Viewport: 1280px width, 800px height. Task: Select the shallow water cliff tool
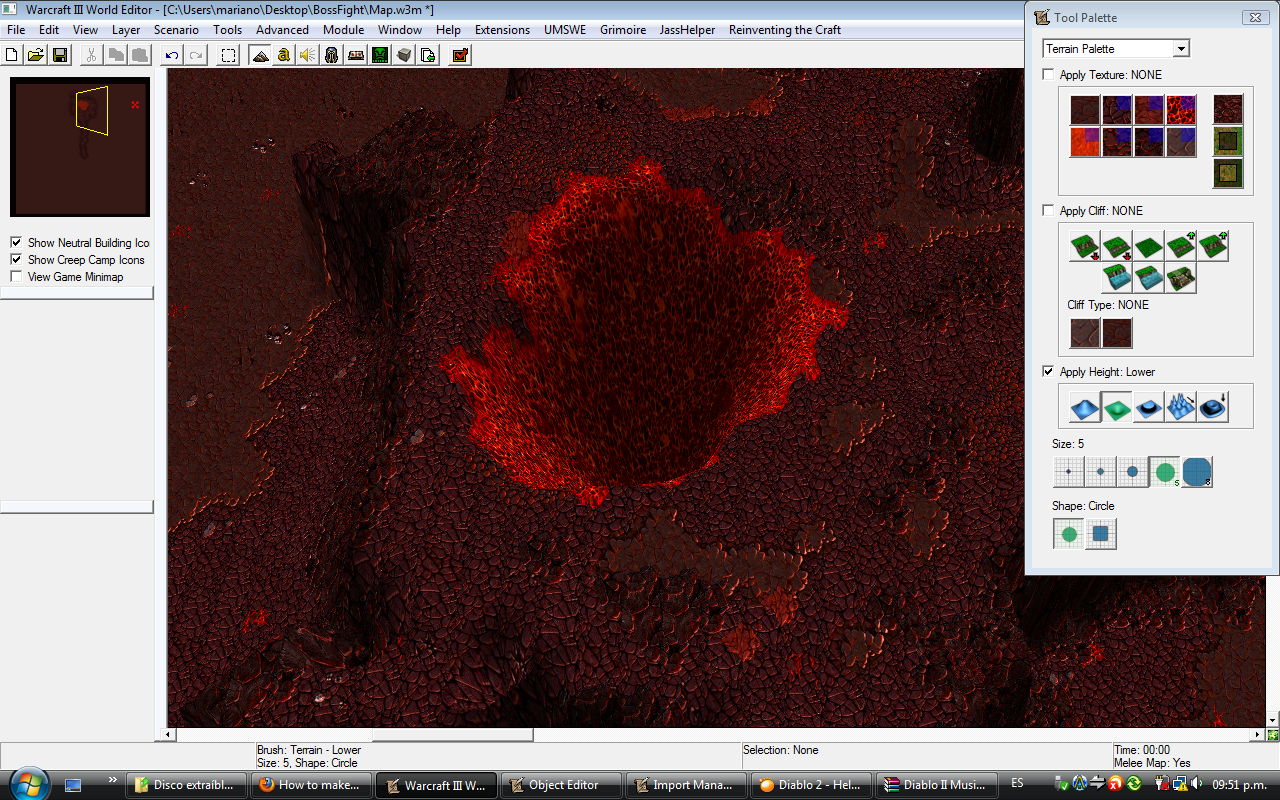coord(1148,278)
